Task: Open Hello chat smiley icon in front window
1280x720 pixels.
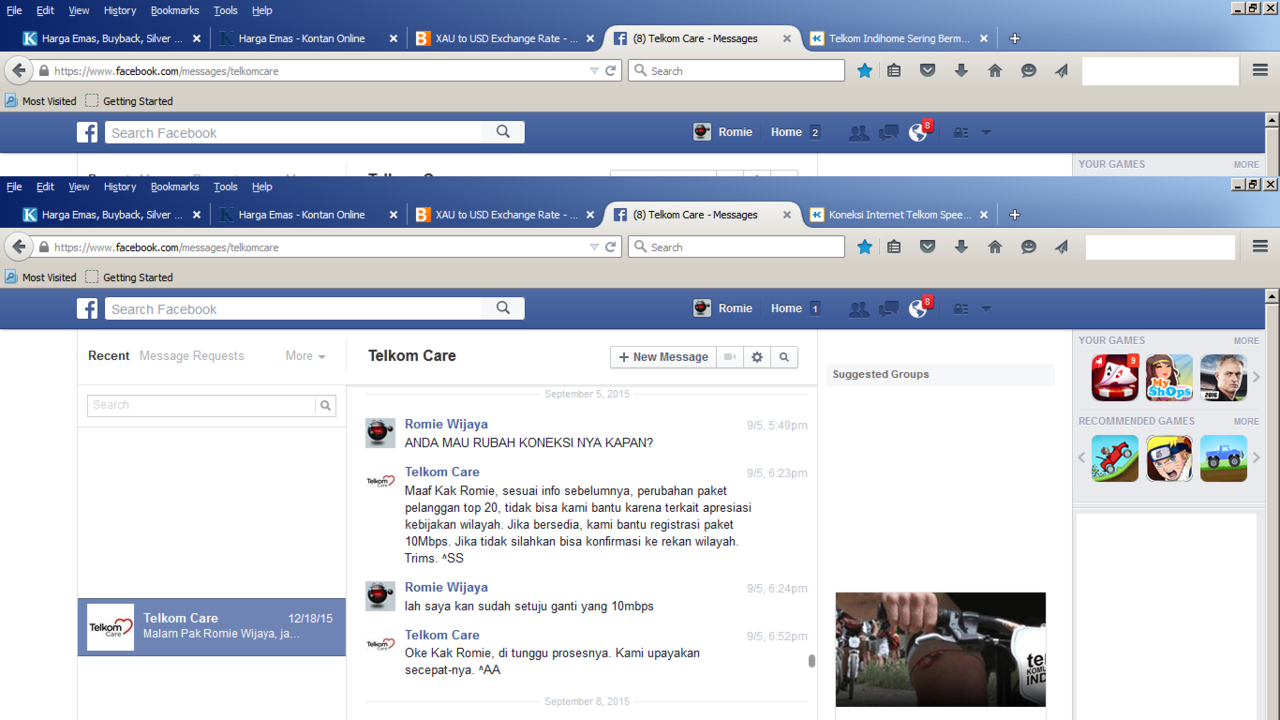Action: point(1028,247)
